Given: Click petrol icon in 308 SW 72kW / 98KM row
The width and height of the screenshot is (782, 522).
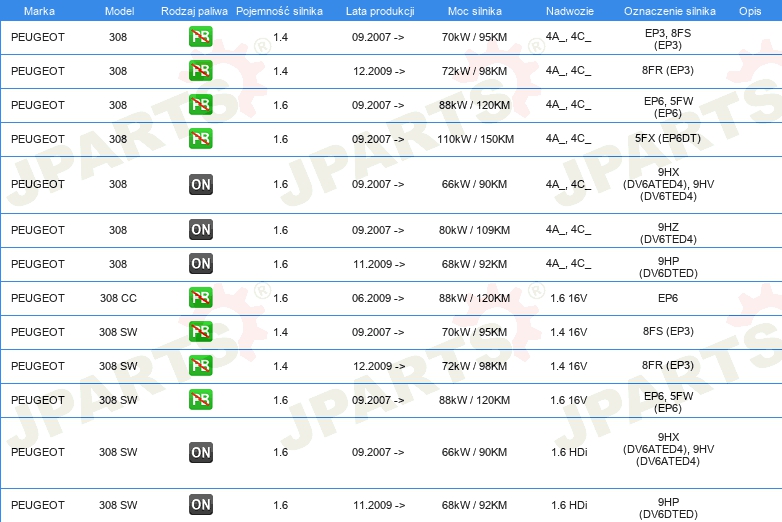Looking at the screenshot, I should (200, 365).
